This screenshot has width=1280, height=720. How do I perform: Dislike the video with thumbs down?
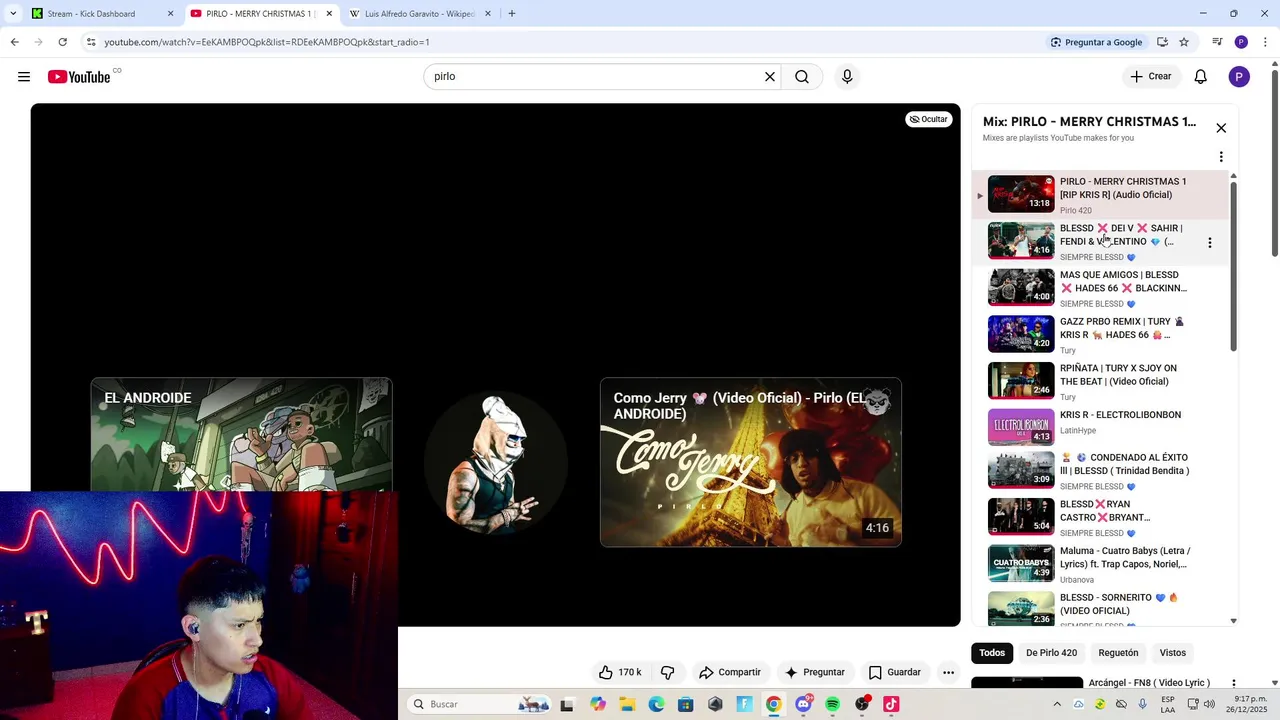pos(668,672)
